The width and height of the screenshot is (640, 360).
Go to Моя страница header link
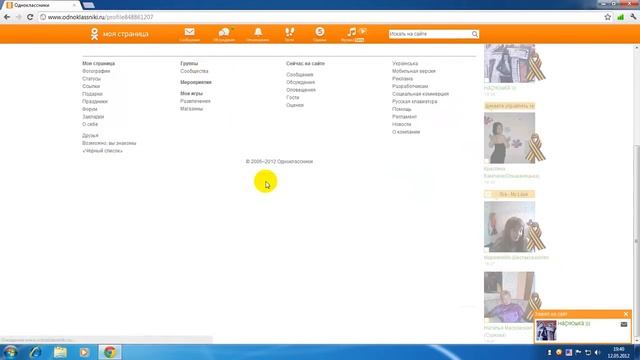[126, 34]
